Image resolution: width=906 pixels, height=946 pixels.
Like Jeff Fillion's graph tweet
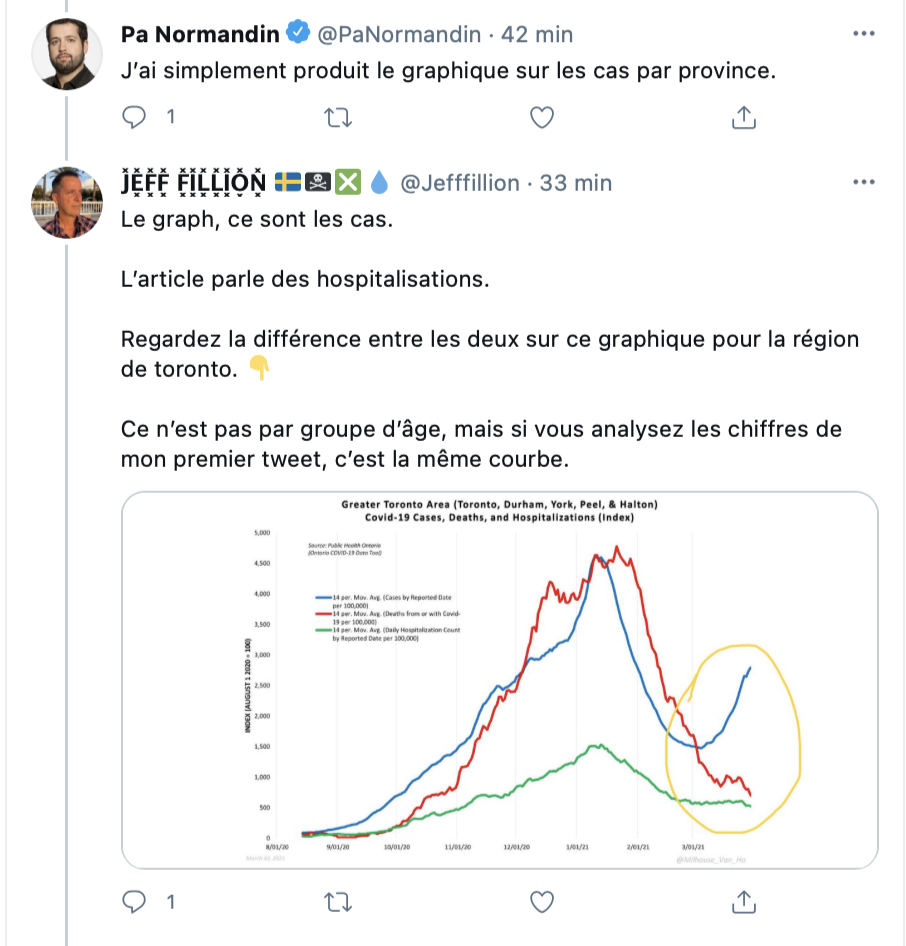tap(542, 902)
